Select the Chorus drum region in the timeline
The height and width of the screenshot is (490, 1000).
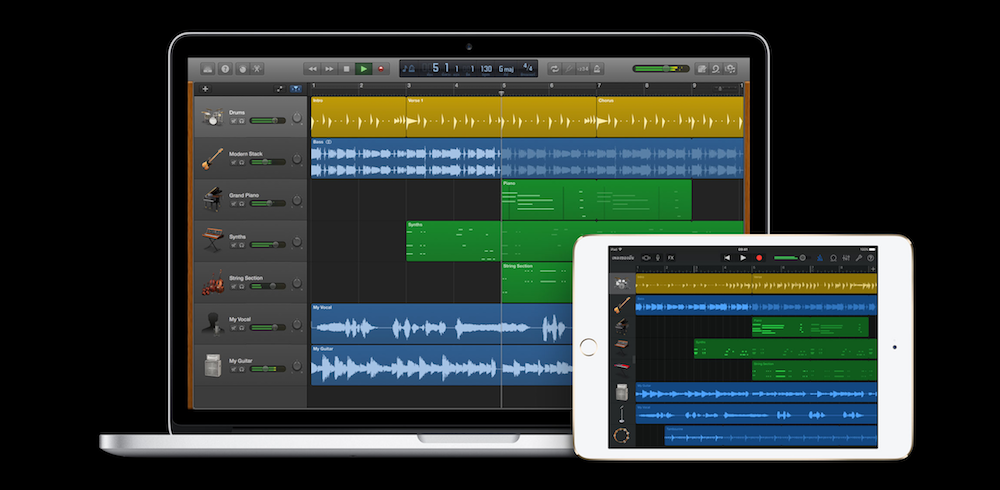coord(668,118)
